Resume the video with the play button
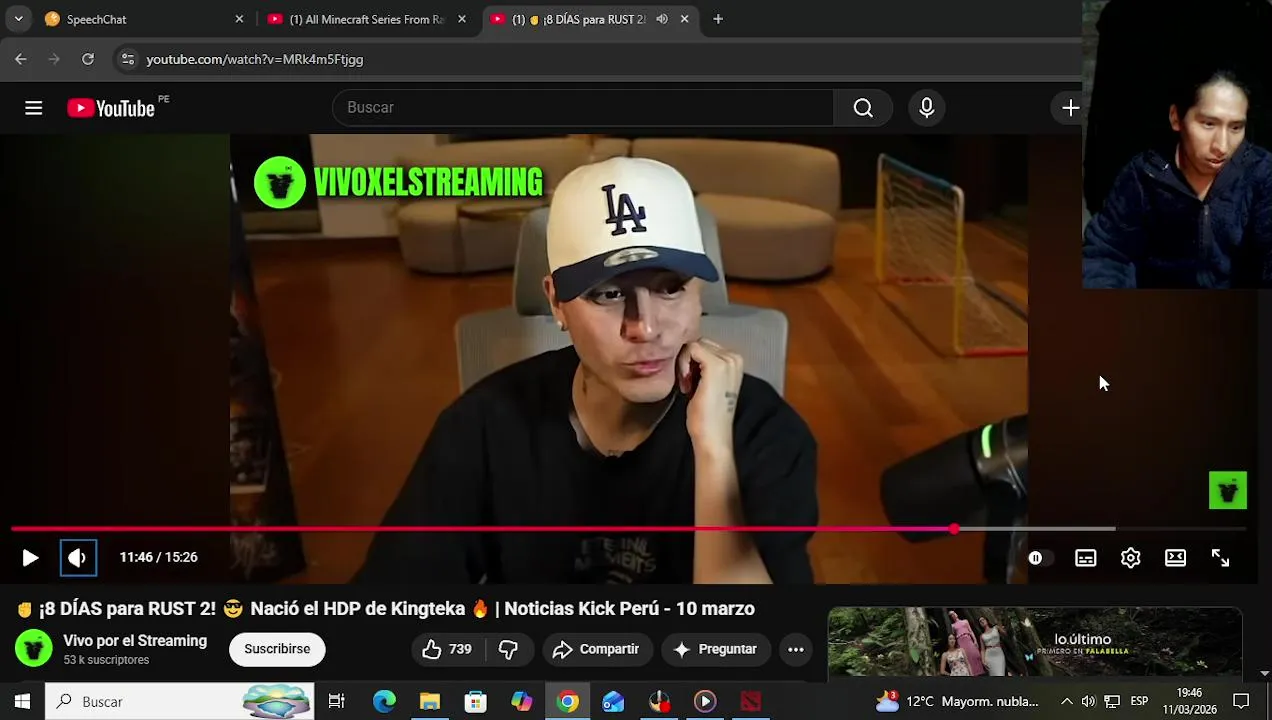Screen dimensions: 1272x720 point(30,558)
